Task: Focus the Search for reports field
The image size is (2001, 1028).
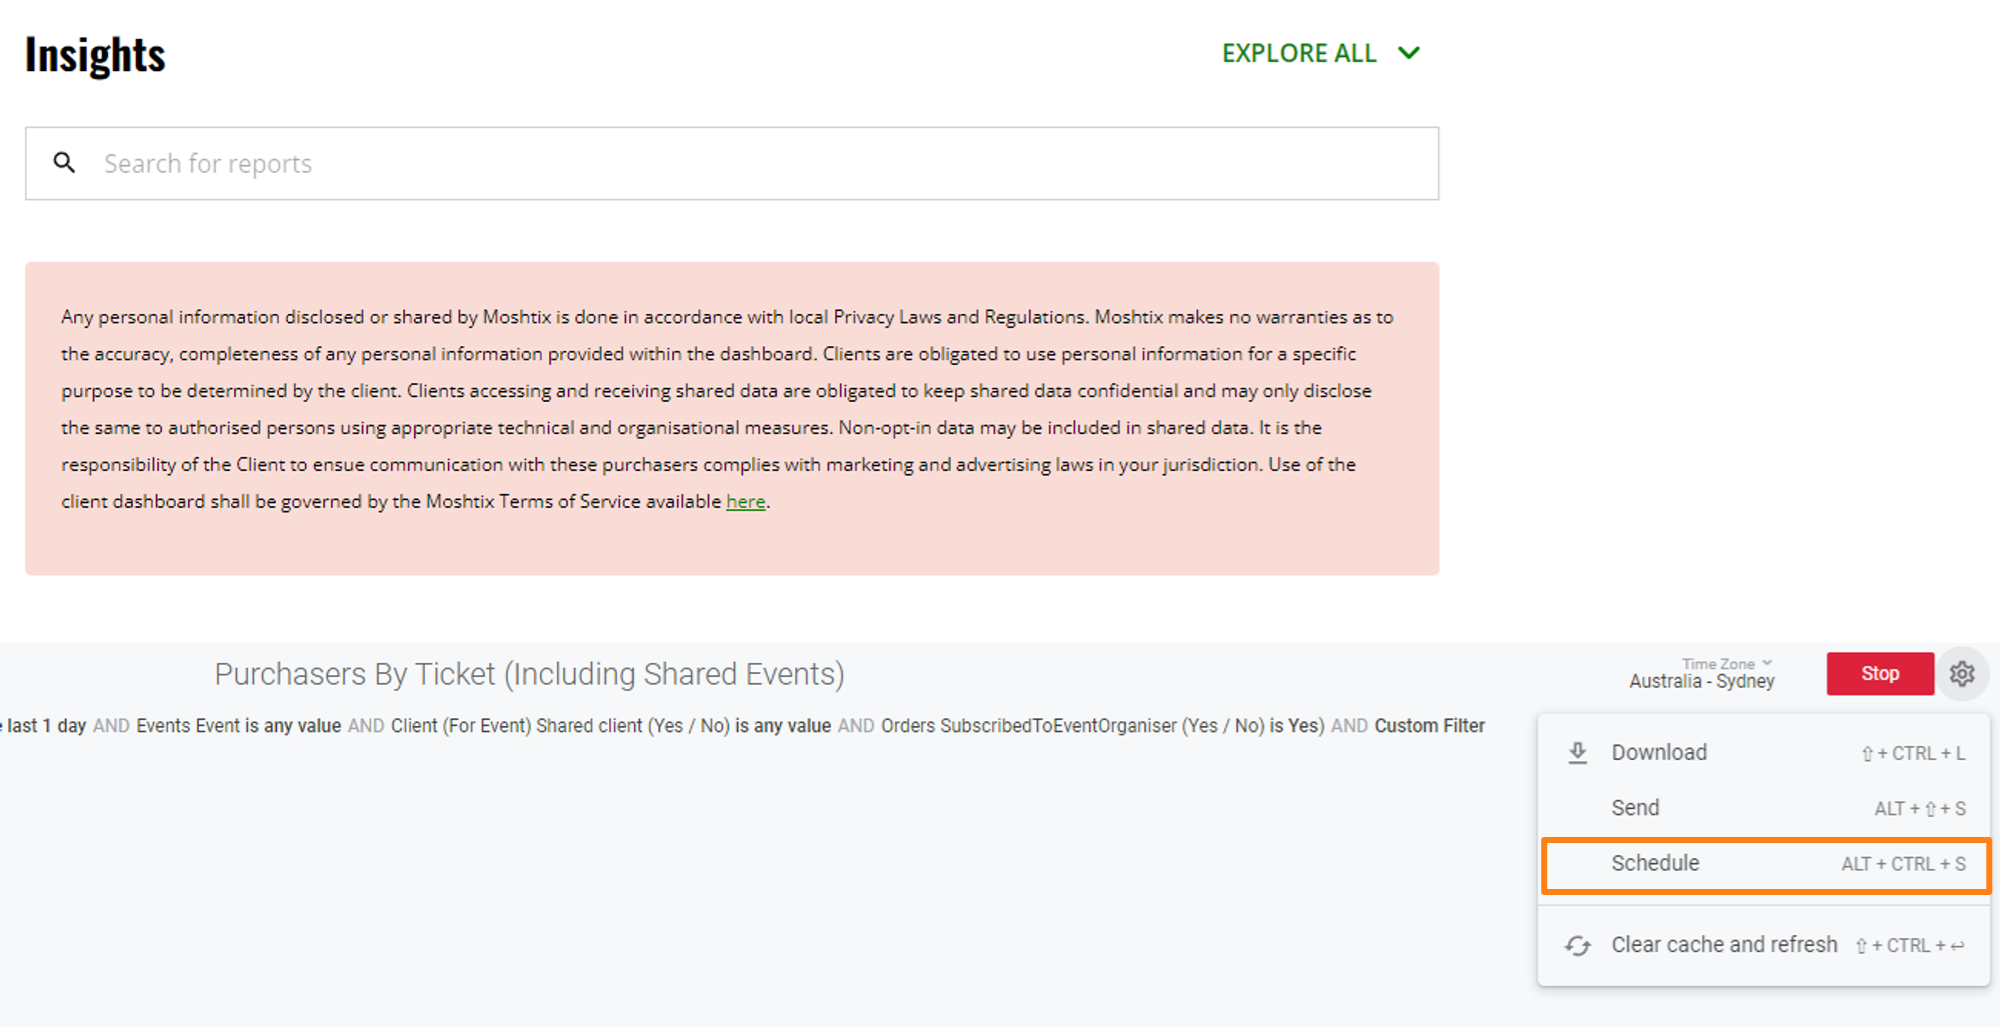Action: click(732, 163)
